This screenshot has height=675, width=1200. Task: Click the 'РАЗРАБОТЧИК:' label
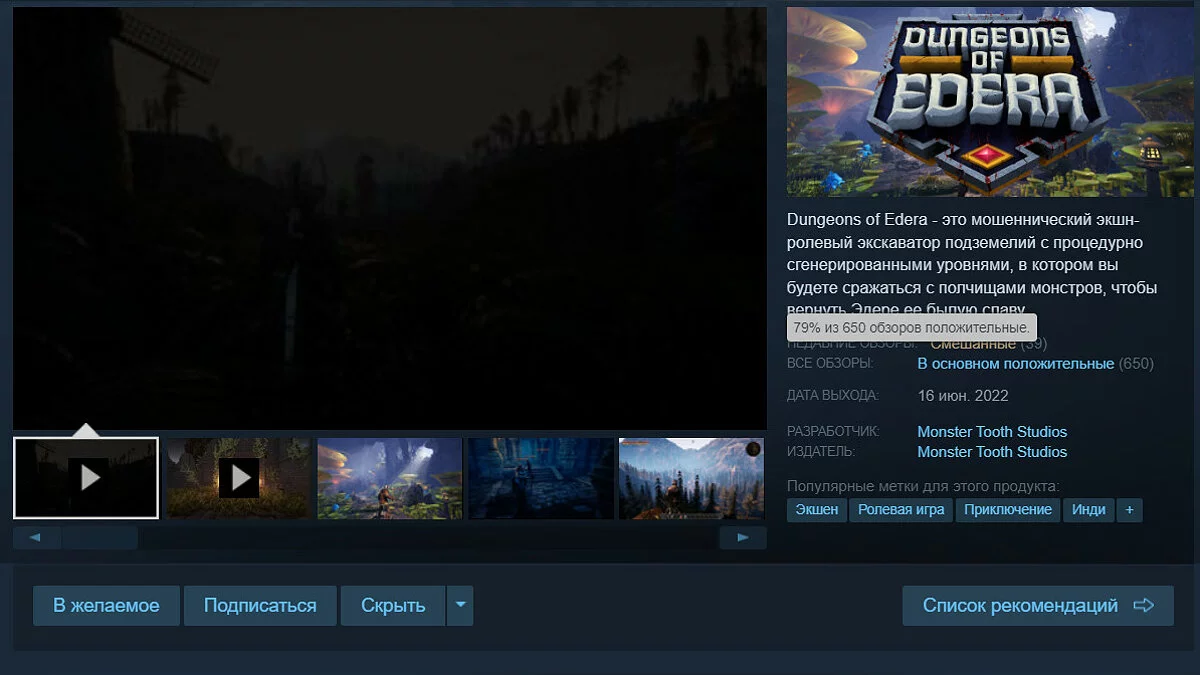[833, 432]
